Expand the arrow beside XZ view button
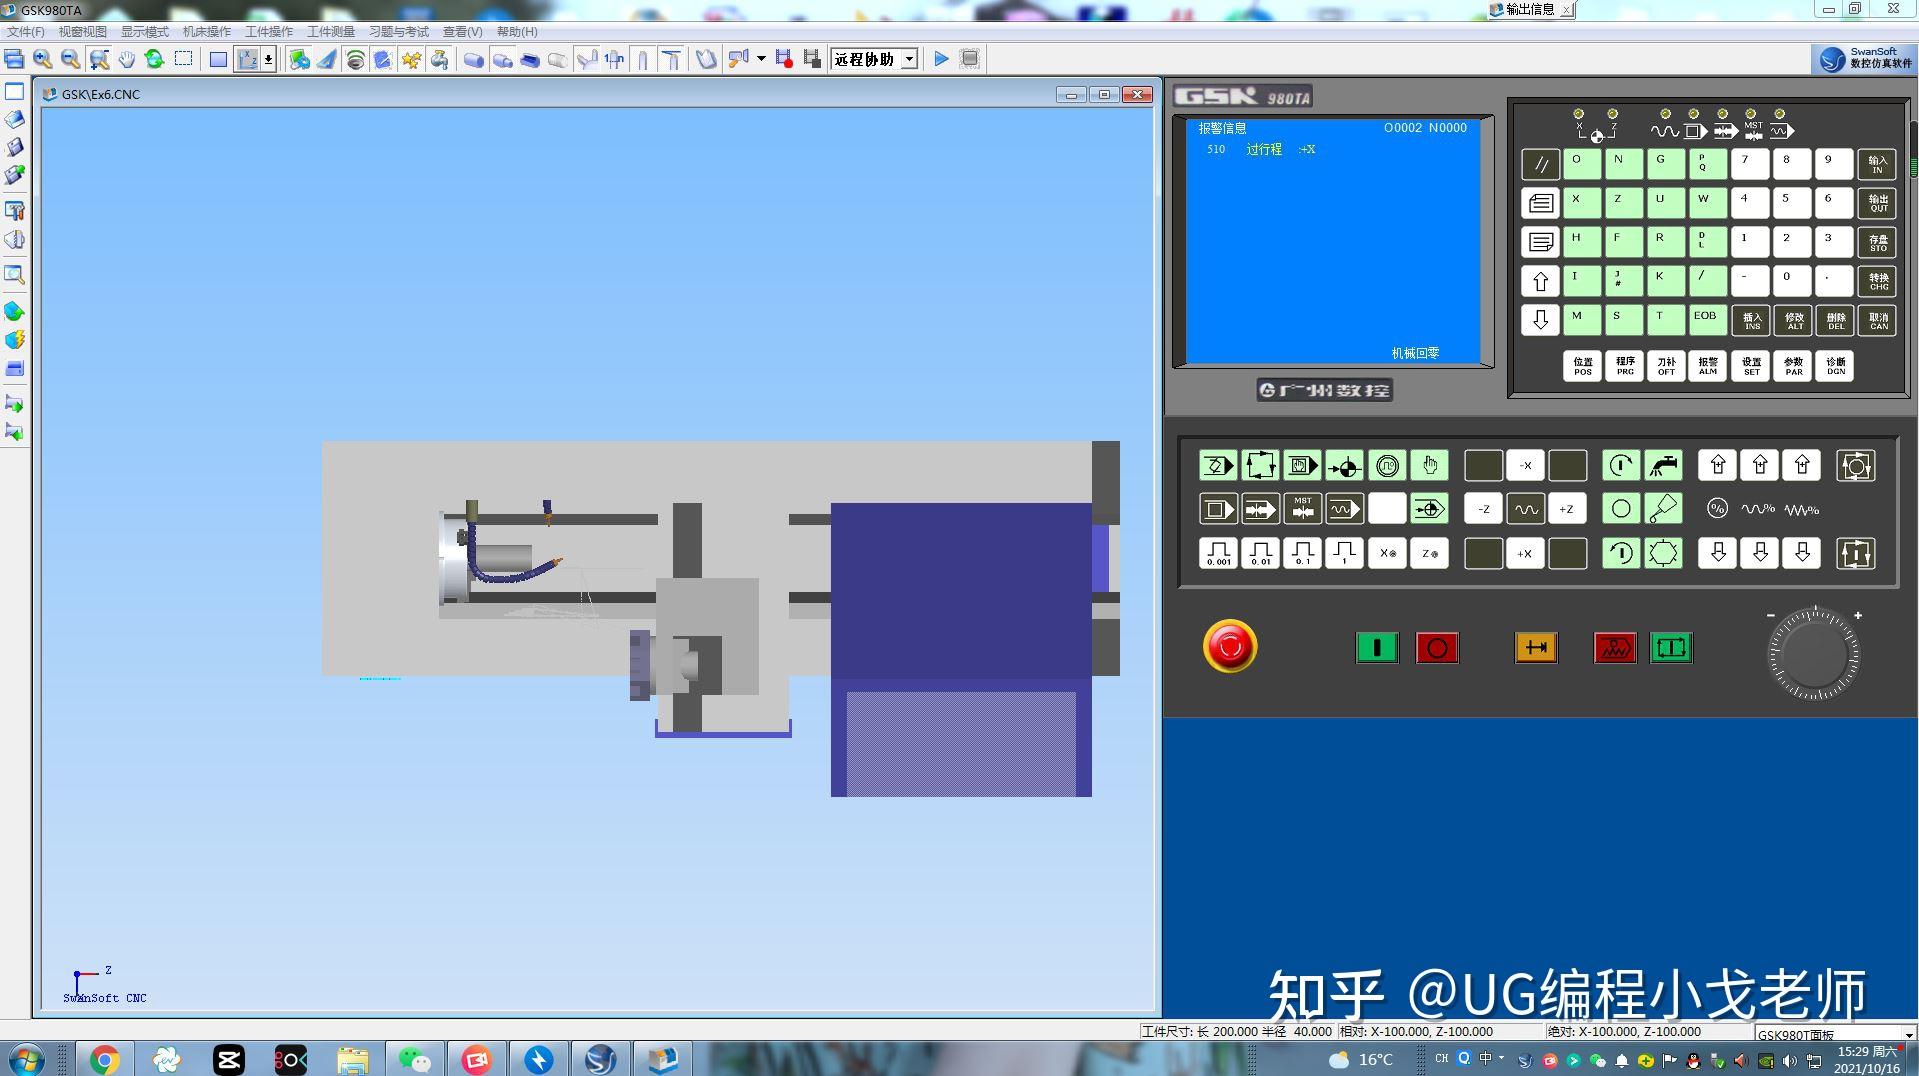This screenshot has width=1919, height=1076. (268, 59)
